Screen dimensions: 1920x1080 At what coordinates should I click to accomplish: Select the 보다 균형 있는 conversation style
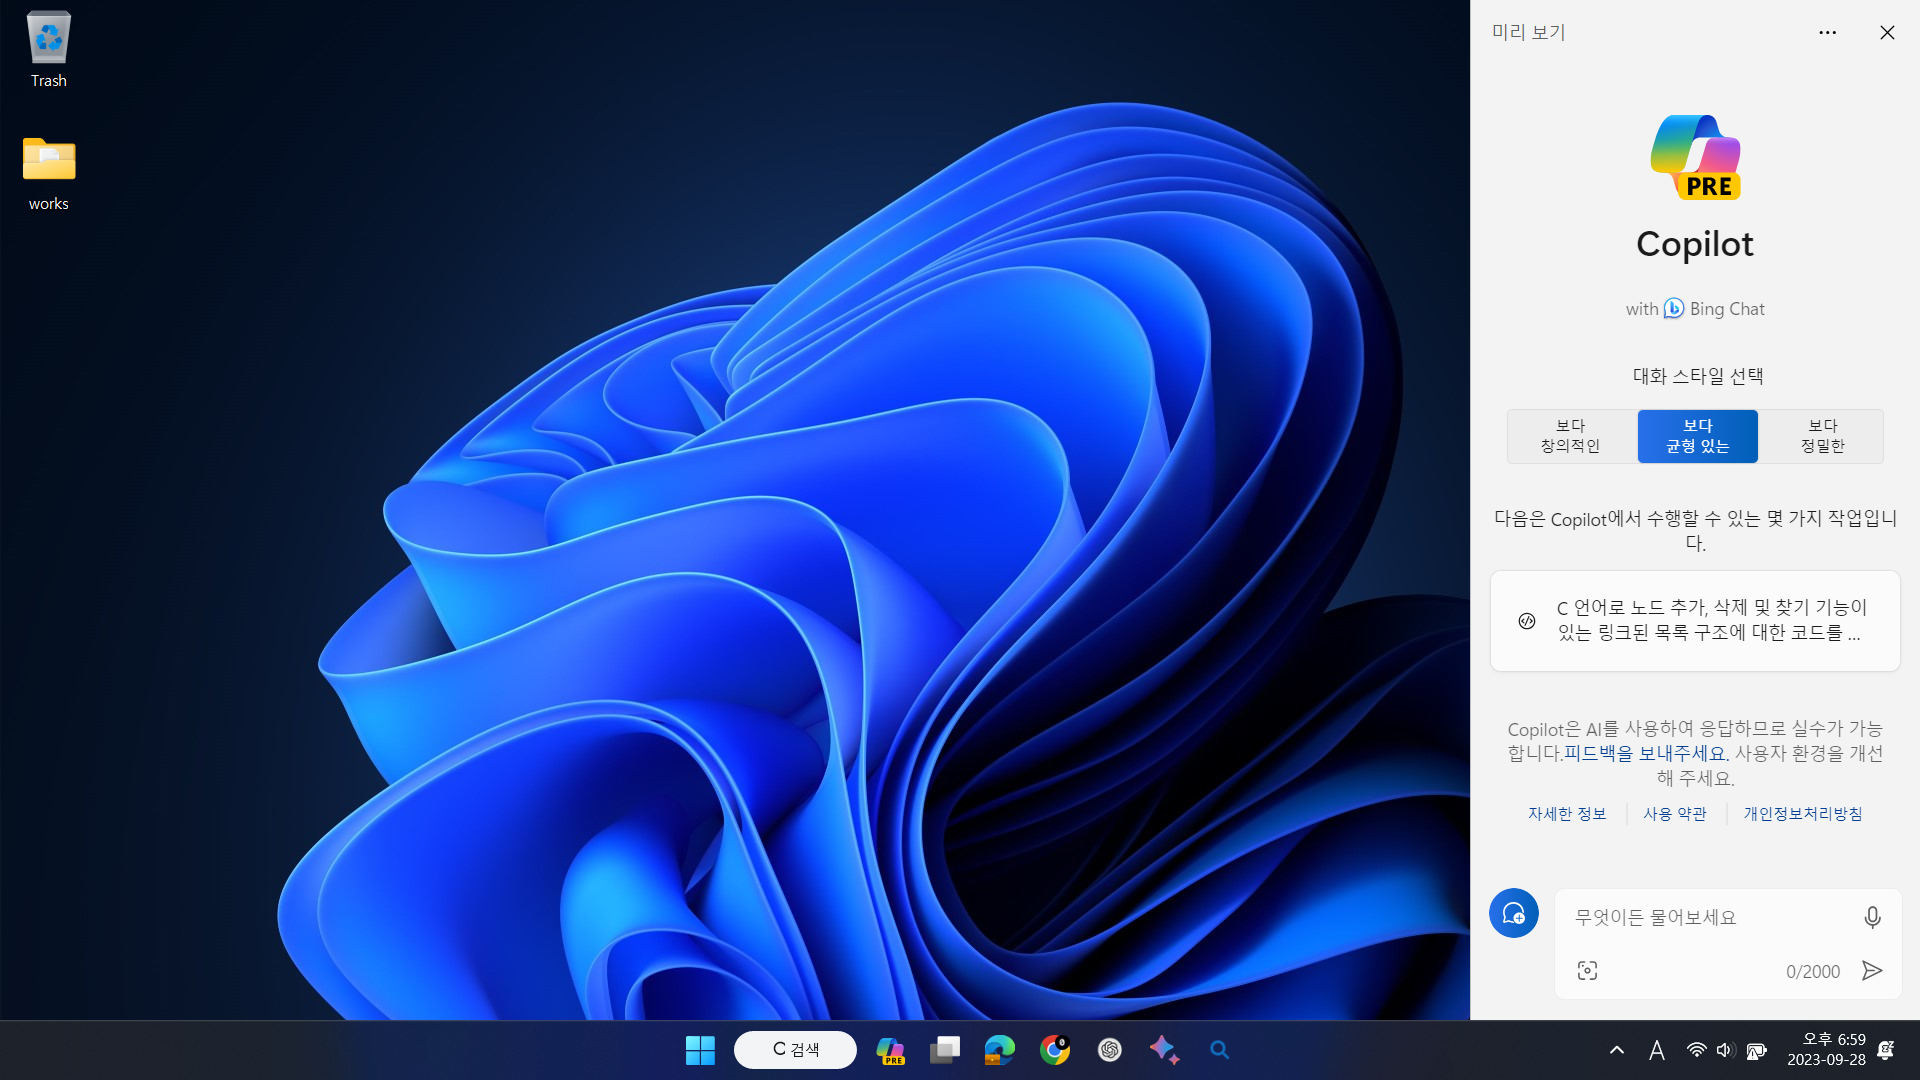click(1697, 436)
